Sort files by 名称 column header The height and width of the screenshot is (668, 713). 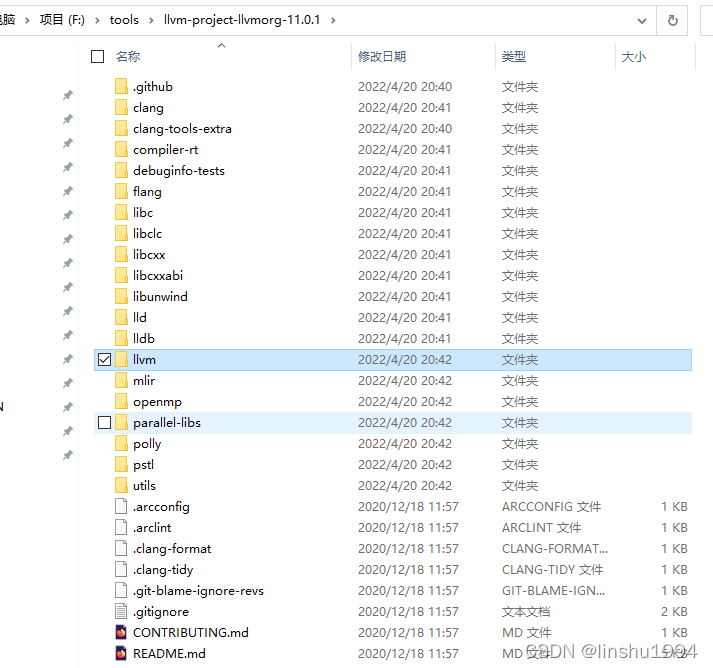coord(128,56)
